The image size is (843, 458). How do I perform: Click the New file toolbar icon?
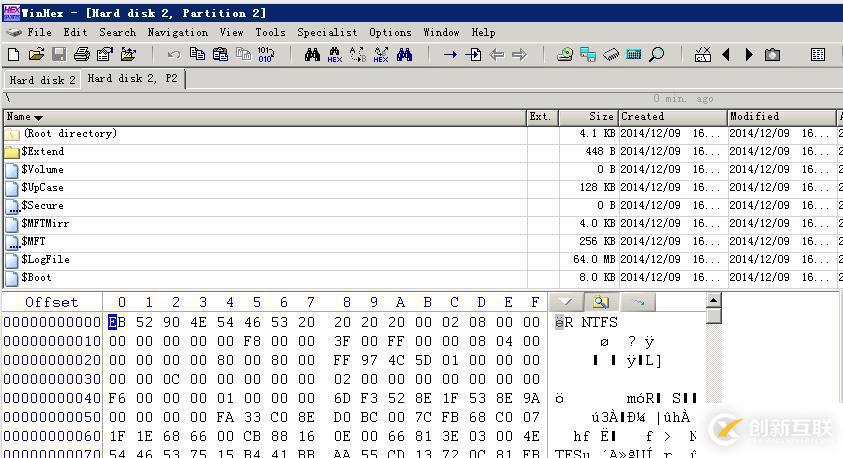[x=13, y=54]
